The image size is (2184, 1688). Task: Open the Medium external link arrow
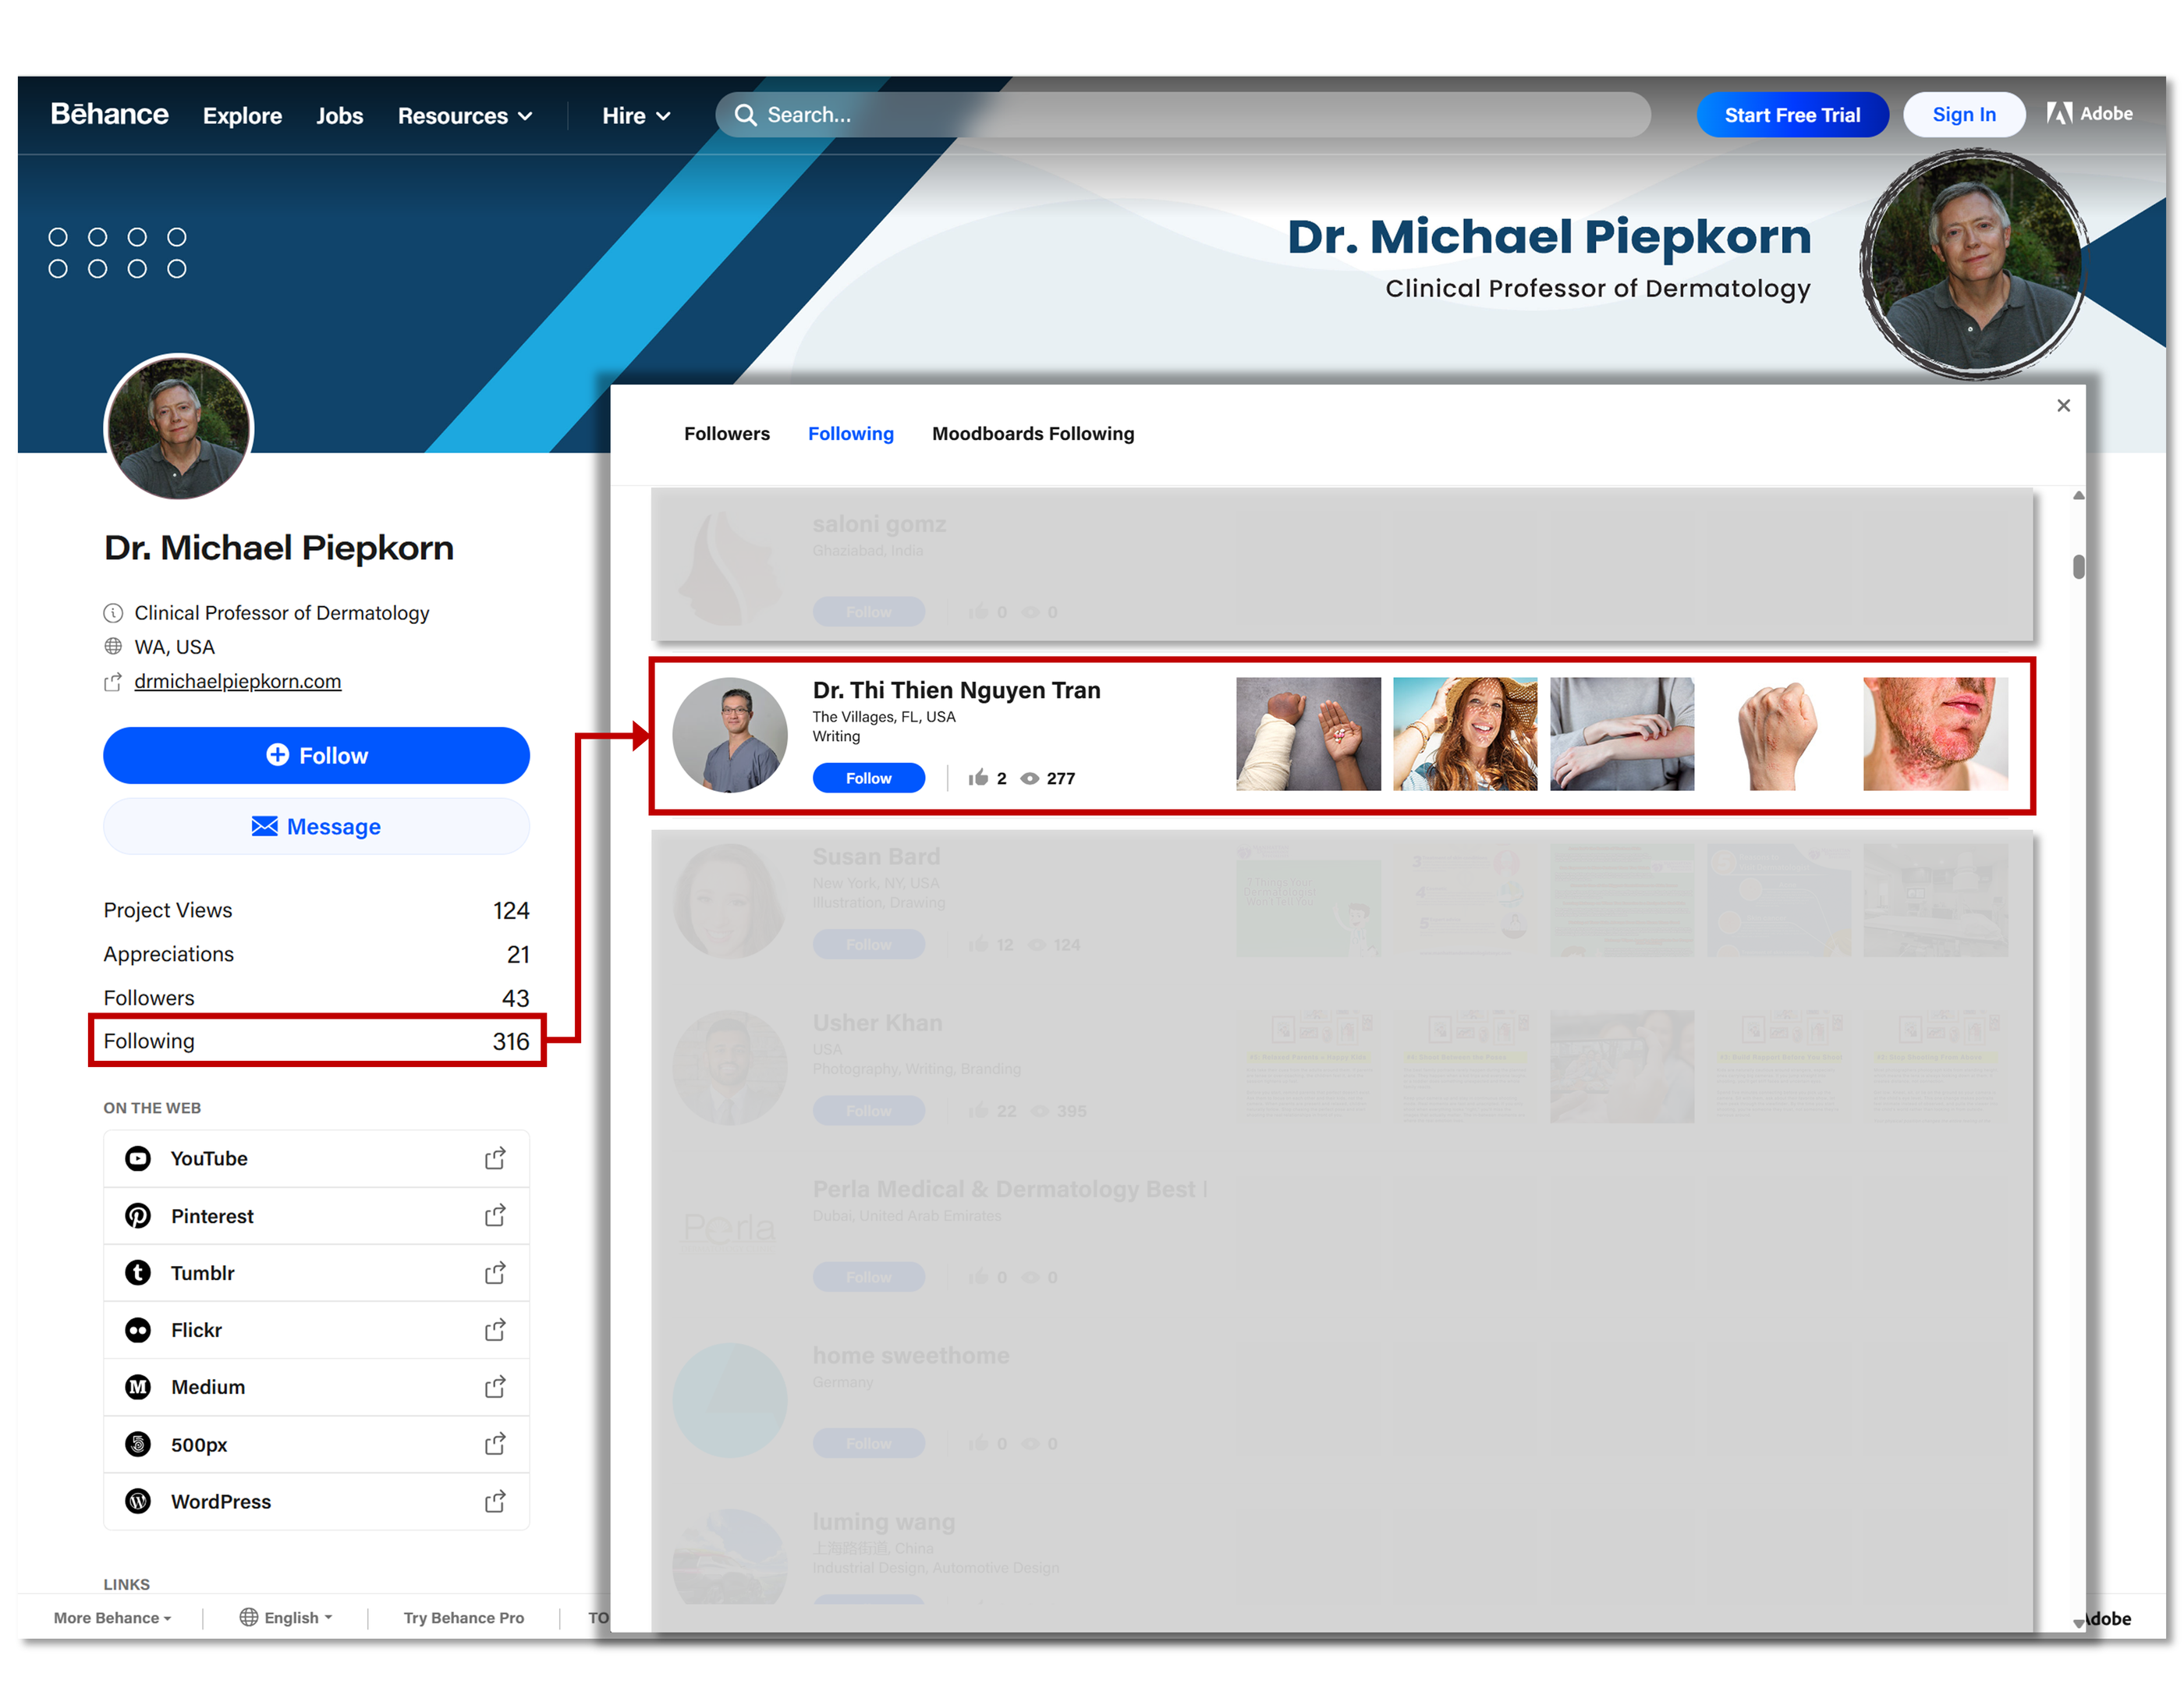tap(495, 1387)
